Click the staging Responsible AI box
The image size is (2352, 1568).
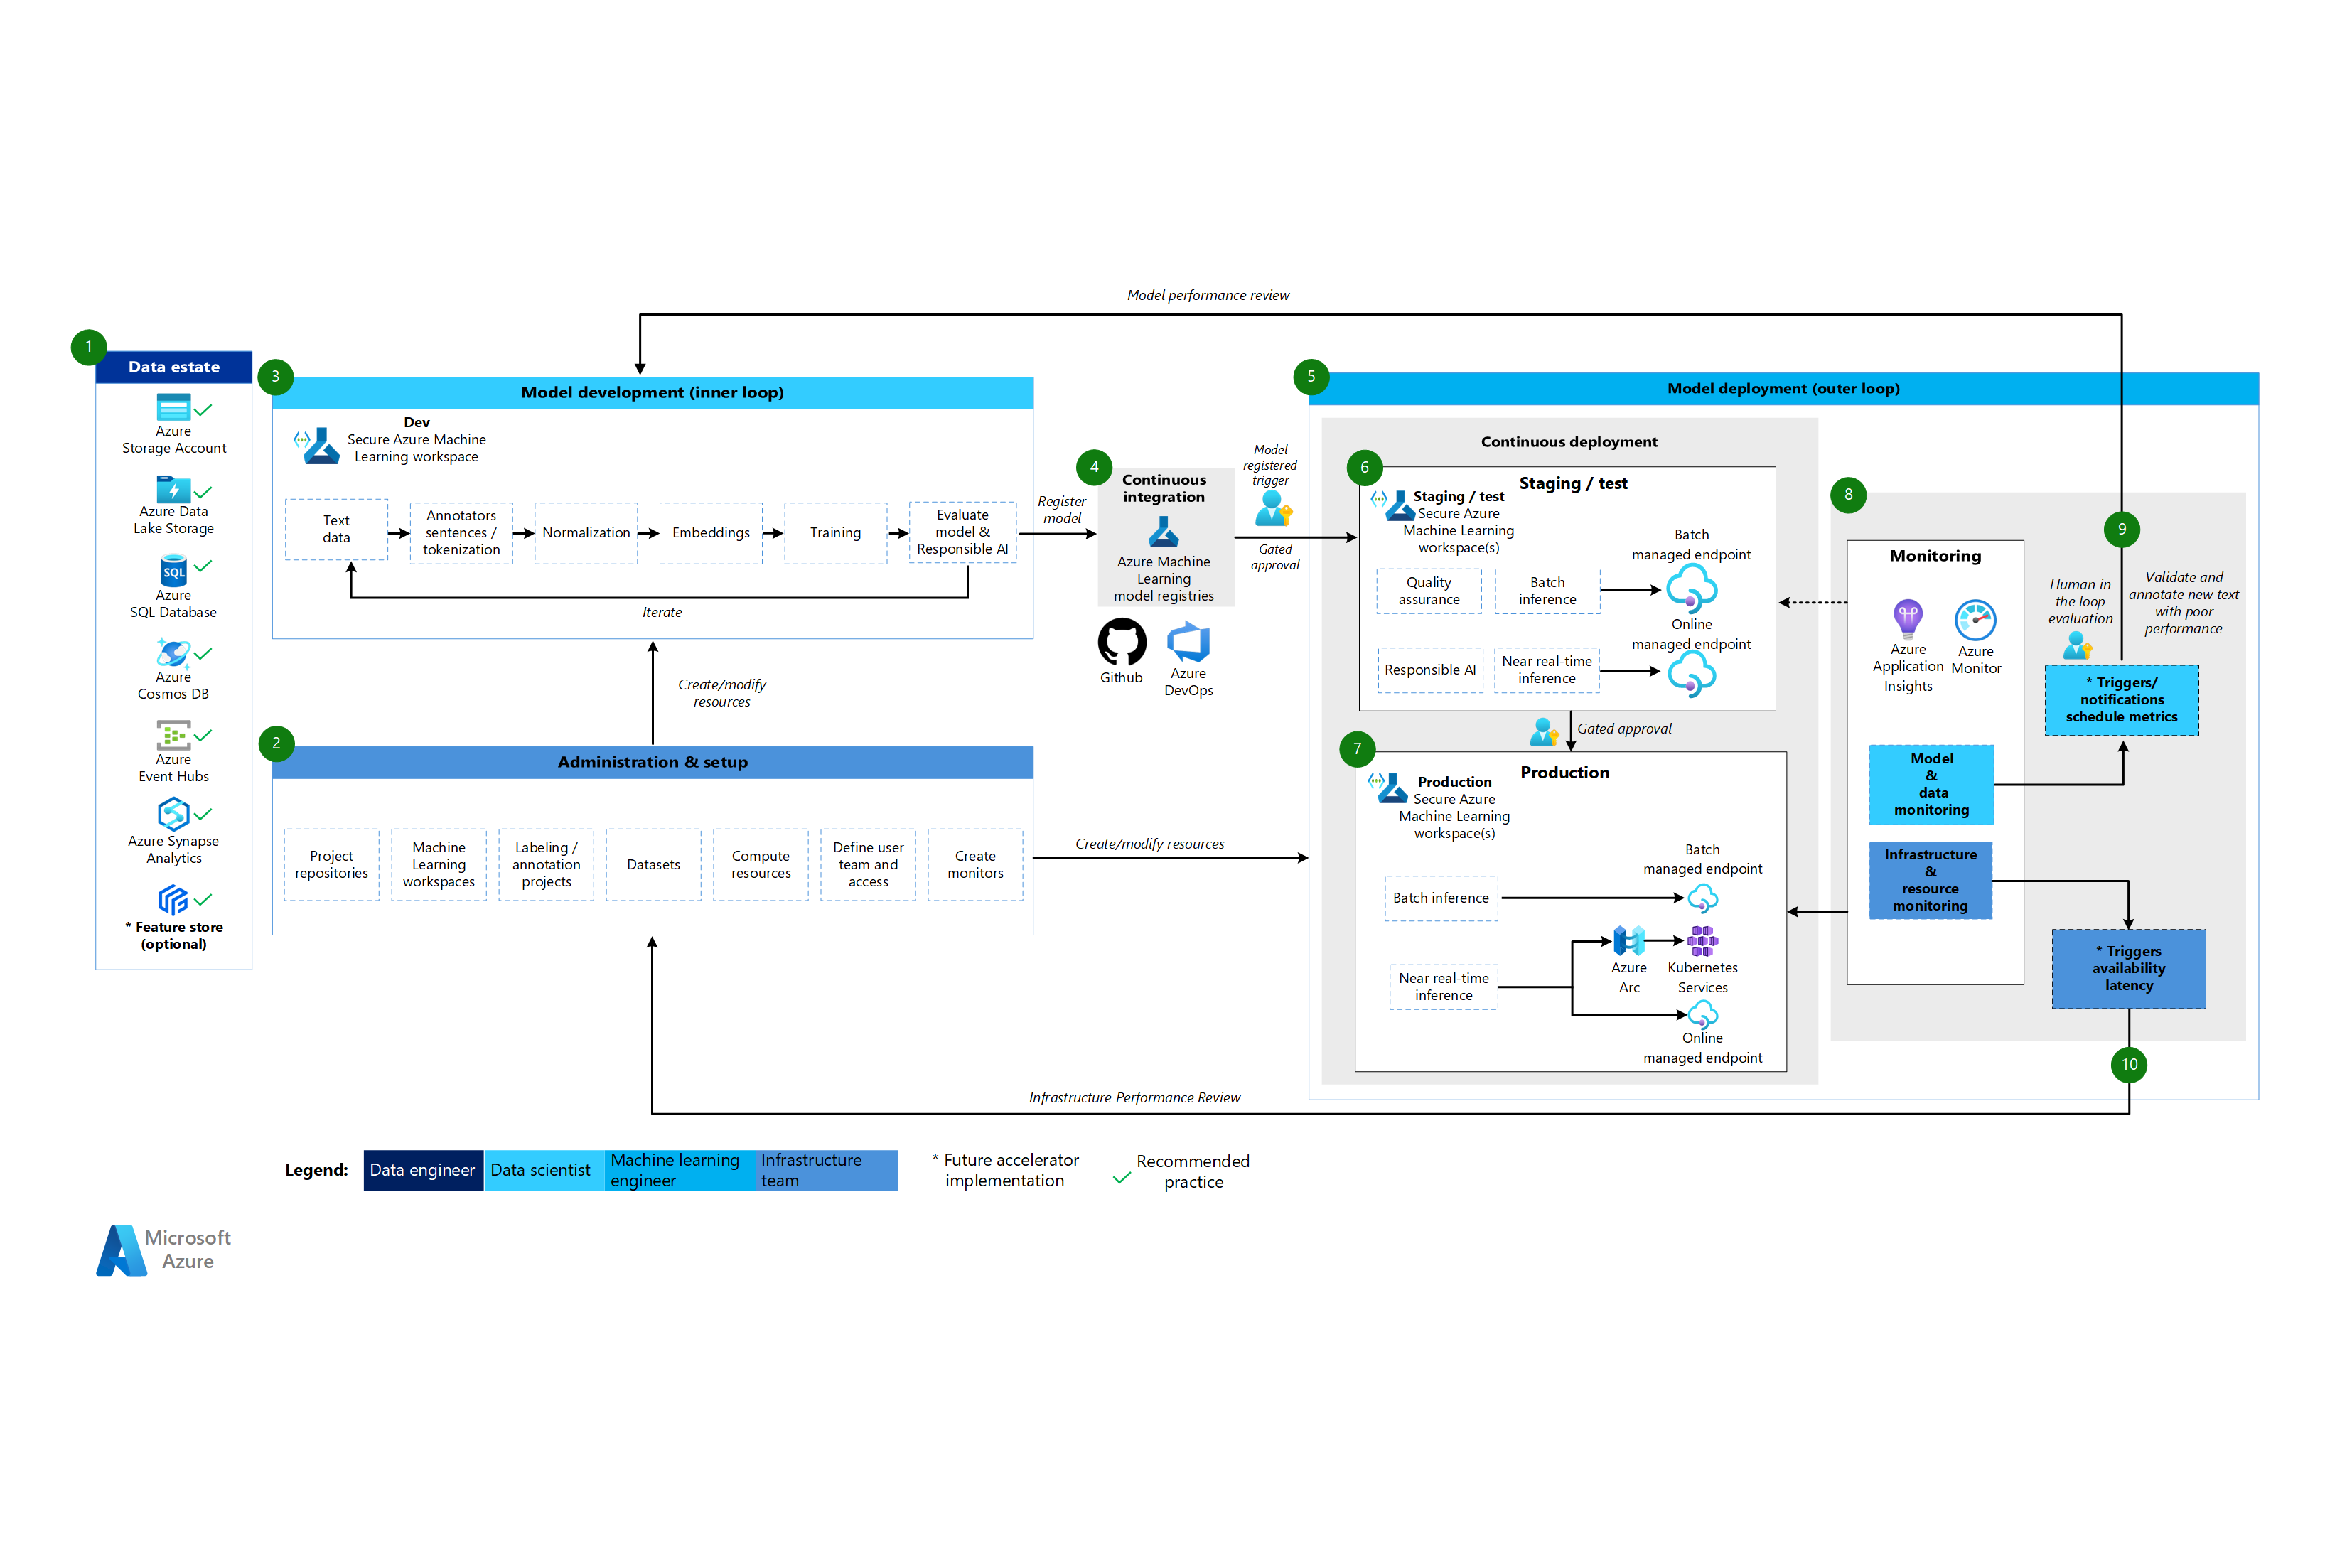pyautogui.click(x=1430, y=670)
